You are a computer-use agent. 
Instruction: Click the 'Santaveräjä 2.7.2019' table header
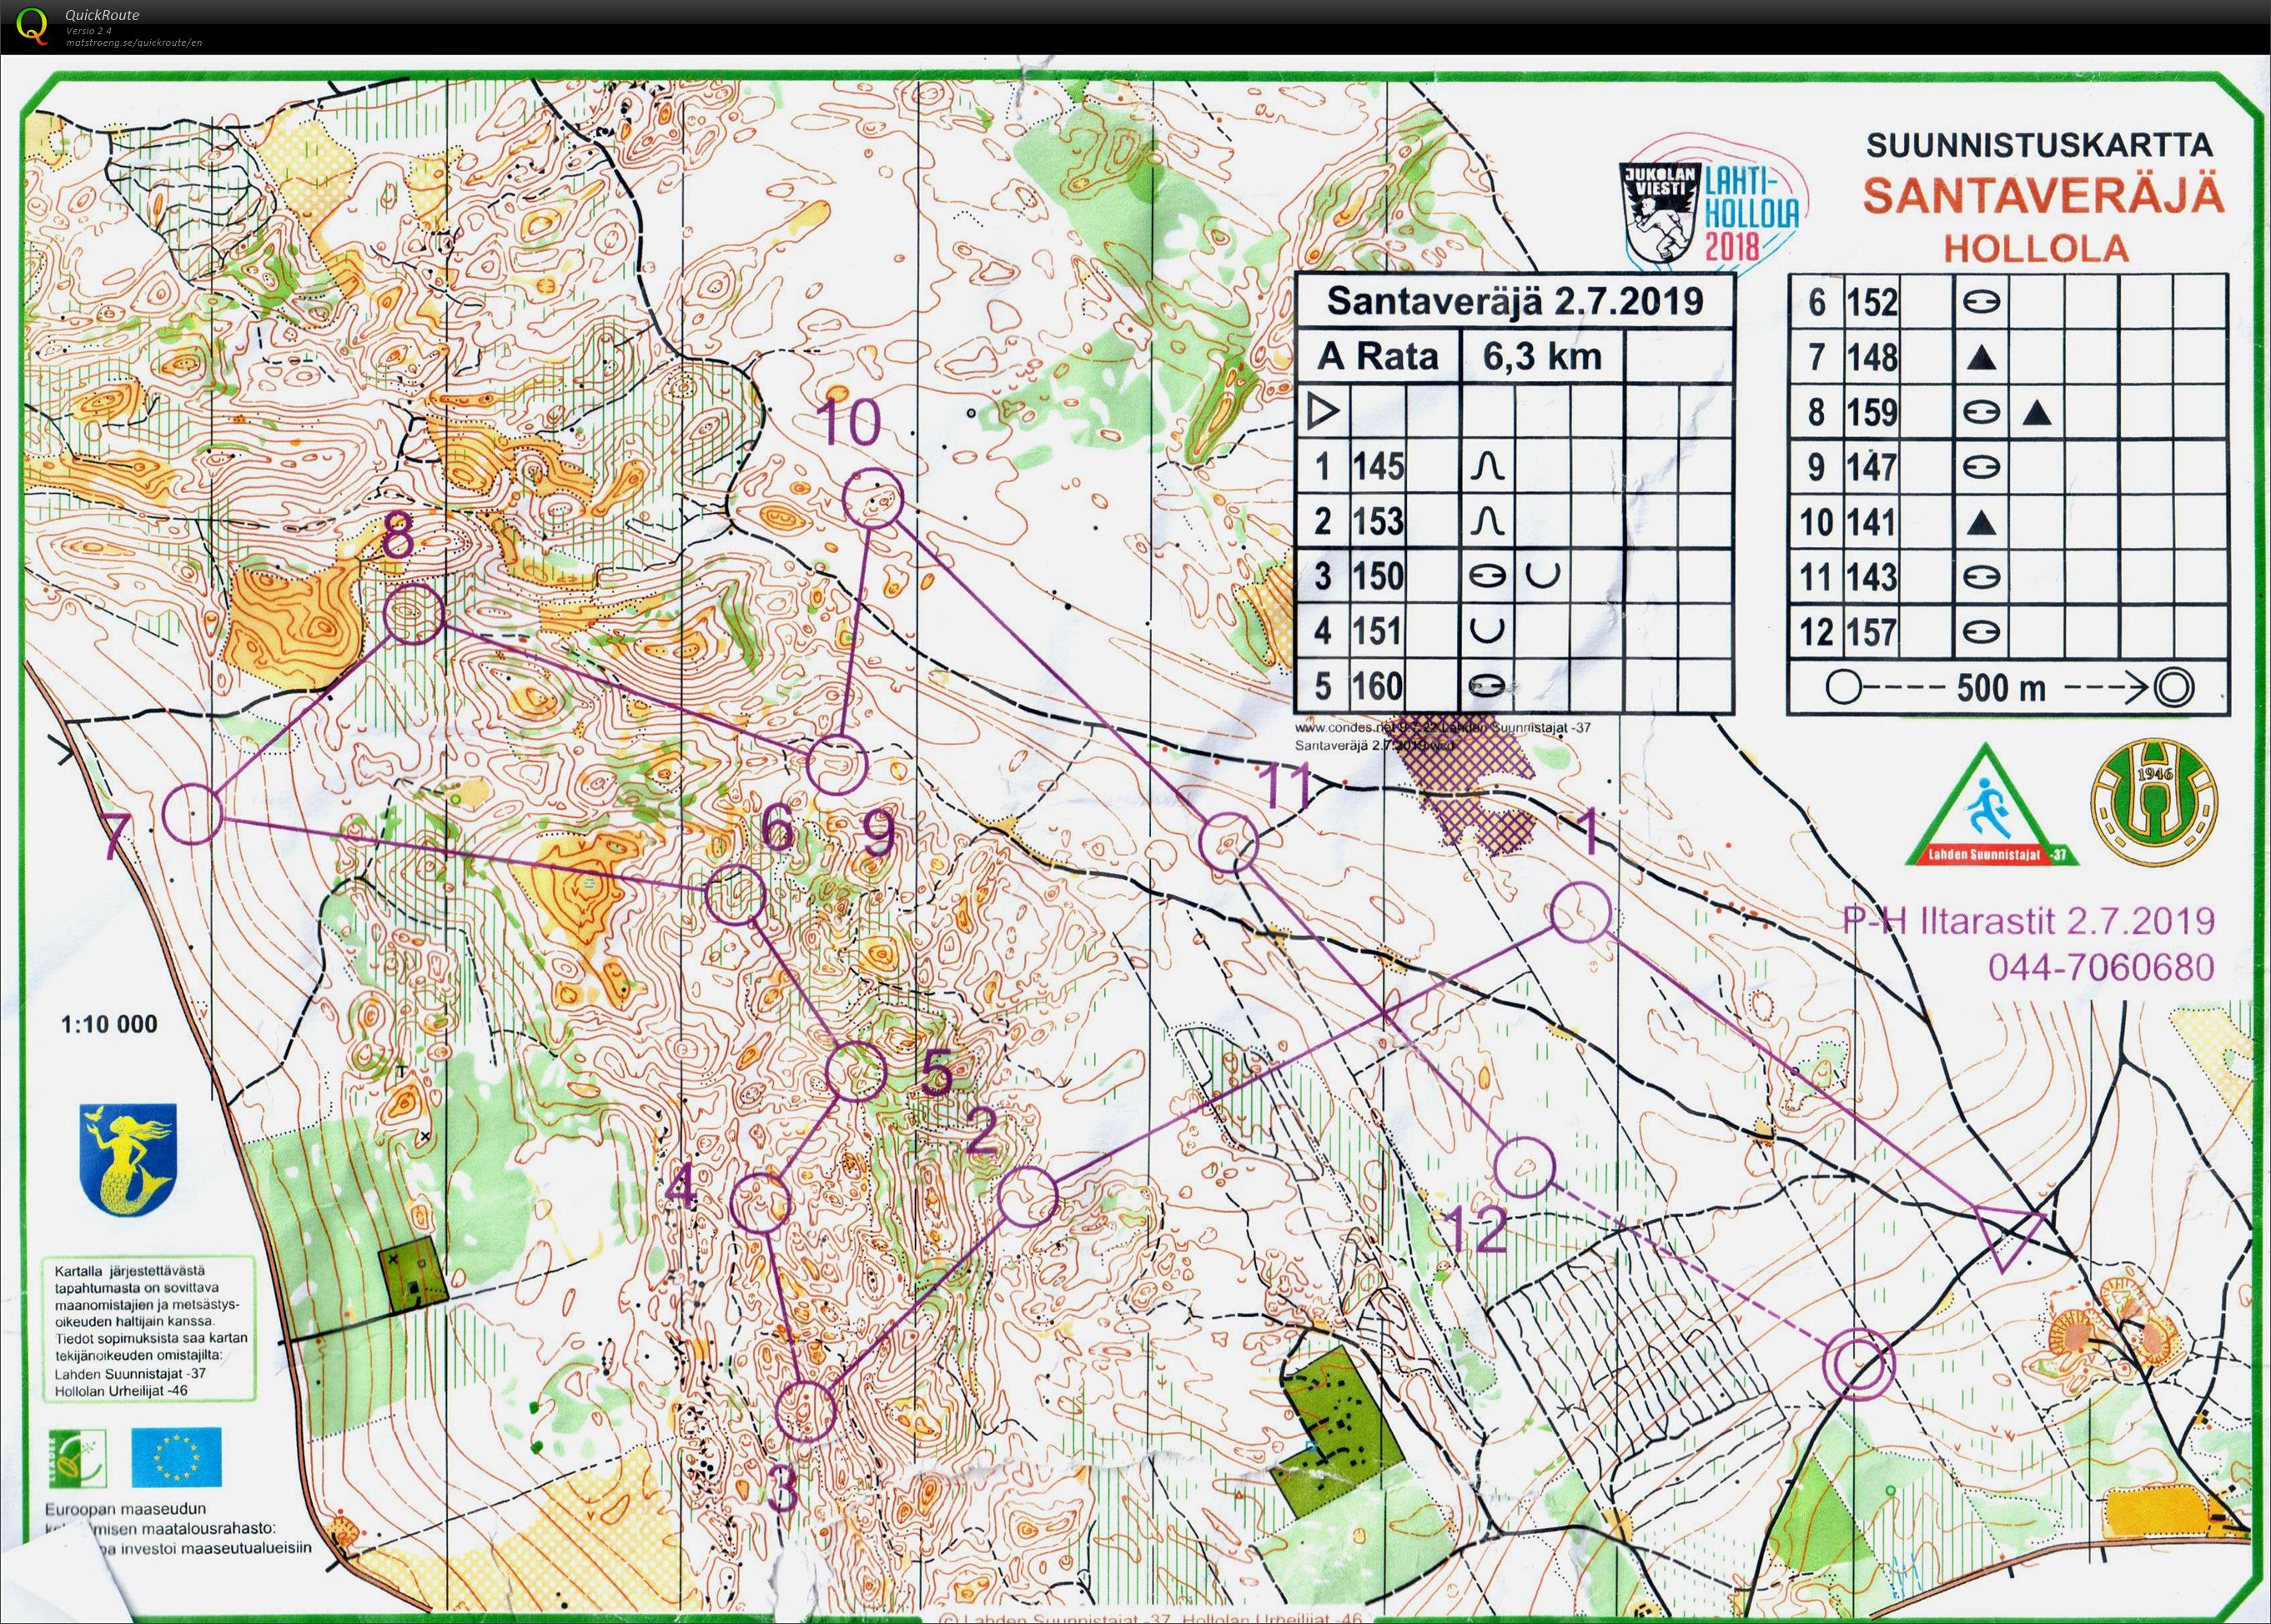pyautogui.click(x=1514, y=300)
